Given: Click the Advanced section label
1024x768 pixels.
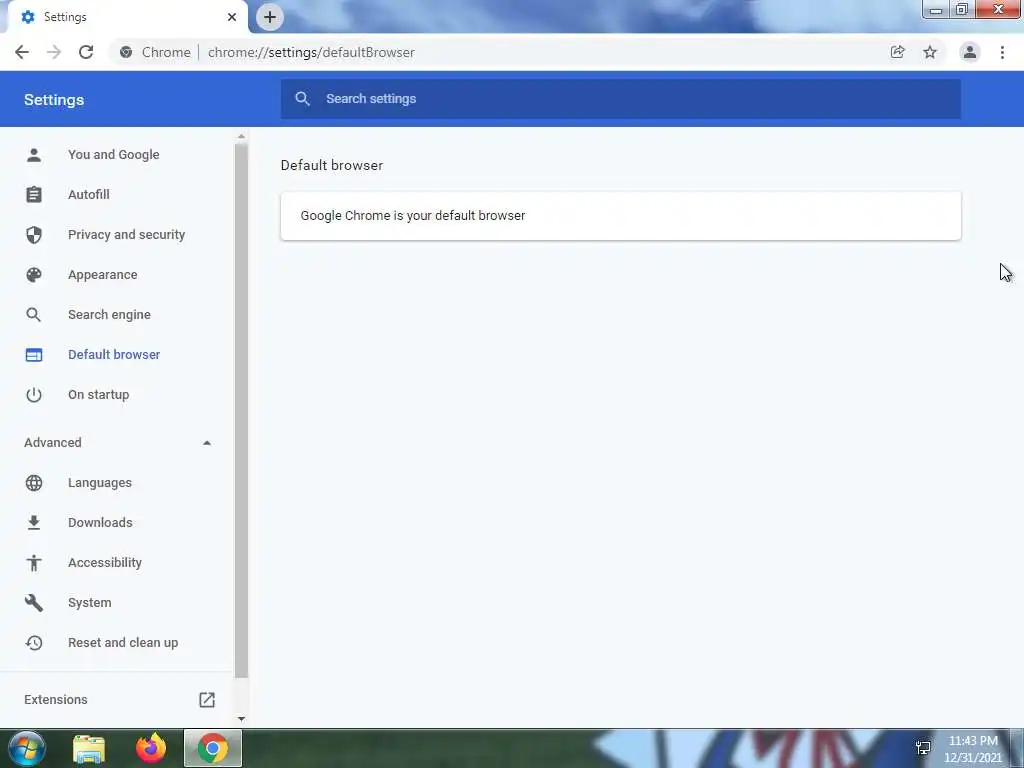Looking at the screenshot, I should [x=53, y=443].
